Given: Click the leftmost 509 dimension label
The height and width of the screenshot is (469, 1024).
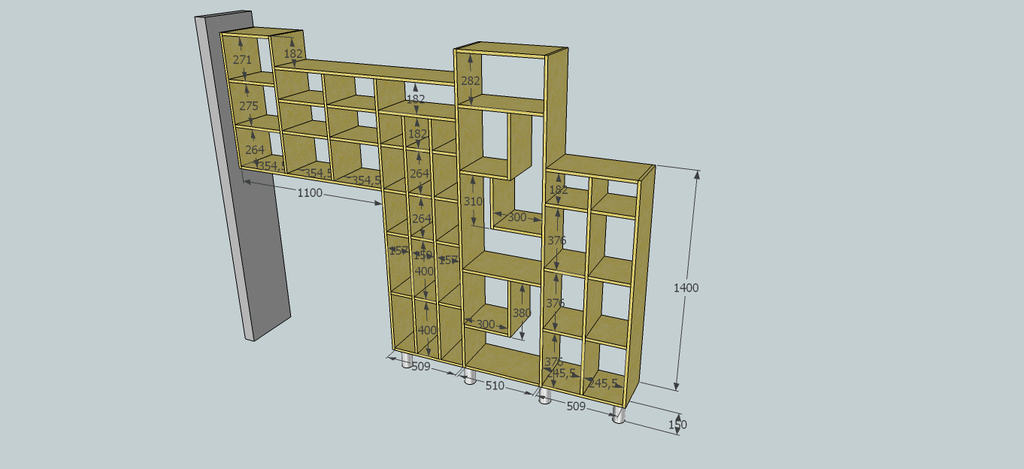Looking at the screenshot, I should click(x=421, y=367).
